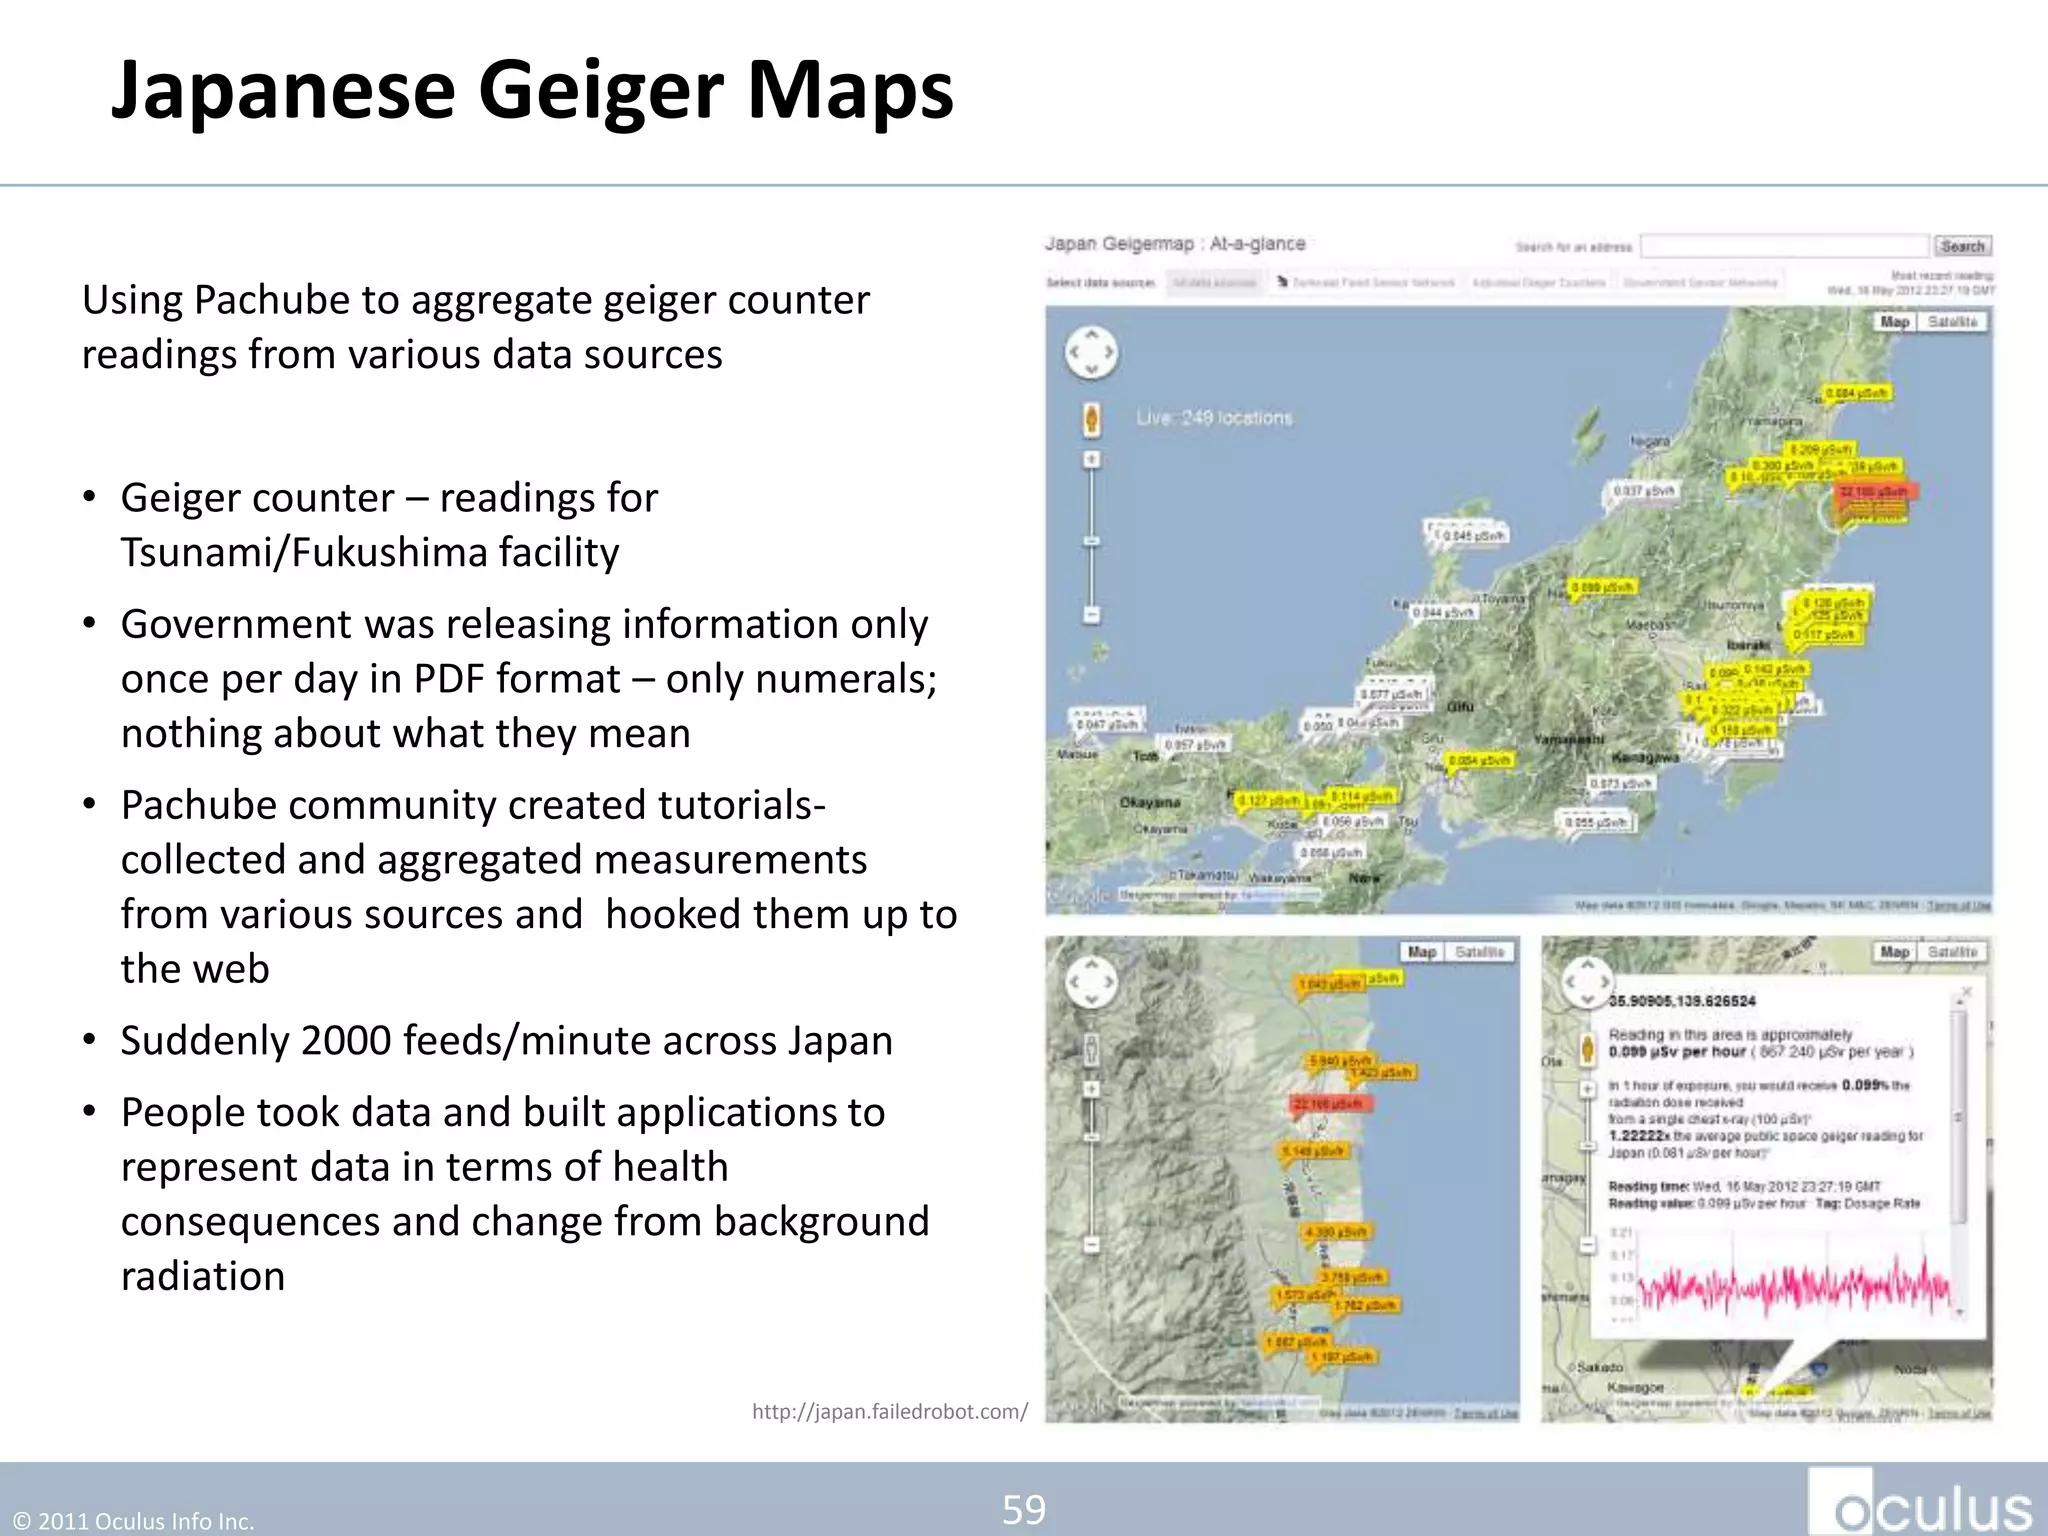This screenshot has height=1536, width=2048.
Task: Click the 0.073 µSv/h marker south of Kanagawa
Action: [x=1620, y=784]
